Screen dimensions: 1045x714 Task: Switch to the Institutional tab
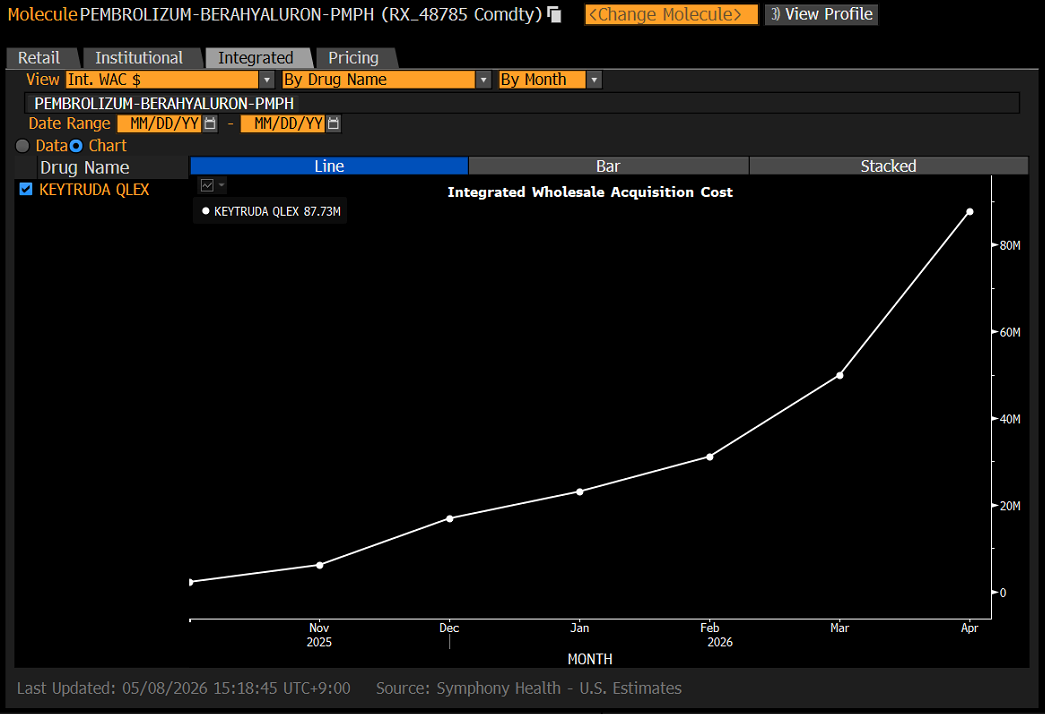click(139, 58)
